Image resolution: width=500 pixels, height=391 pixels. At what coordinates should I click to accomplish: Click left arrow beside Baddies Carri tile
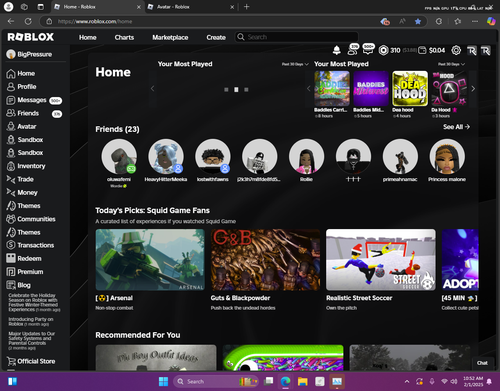click(x=308, y=89)
